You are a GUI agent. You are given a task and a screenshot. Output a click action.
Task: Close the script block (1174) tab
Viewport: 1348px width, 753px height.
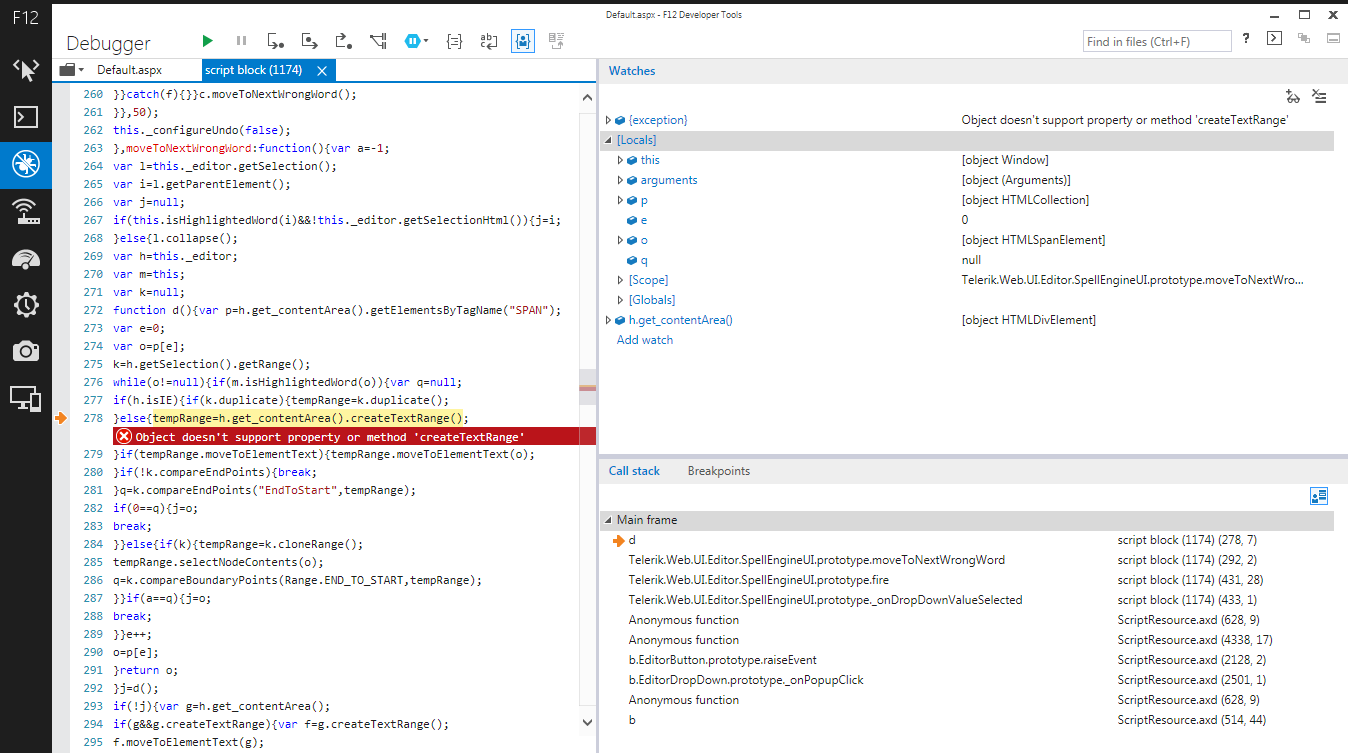(322, 71)
